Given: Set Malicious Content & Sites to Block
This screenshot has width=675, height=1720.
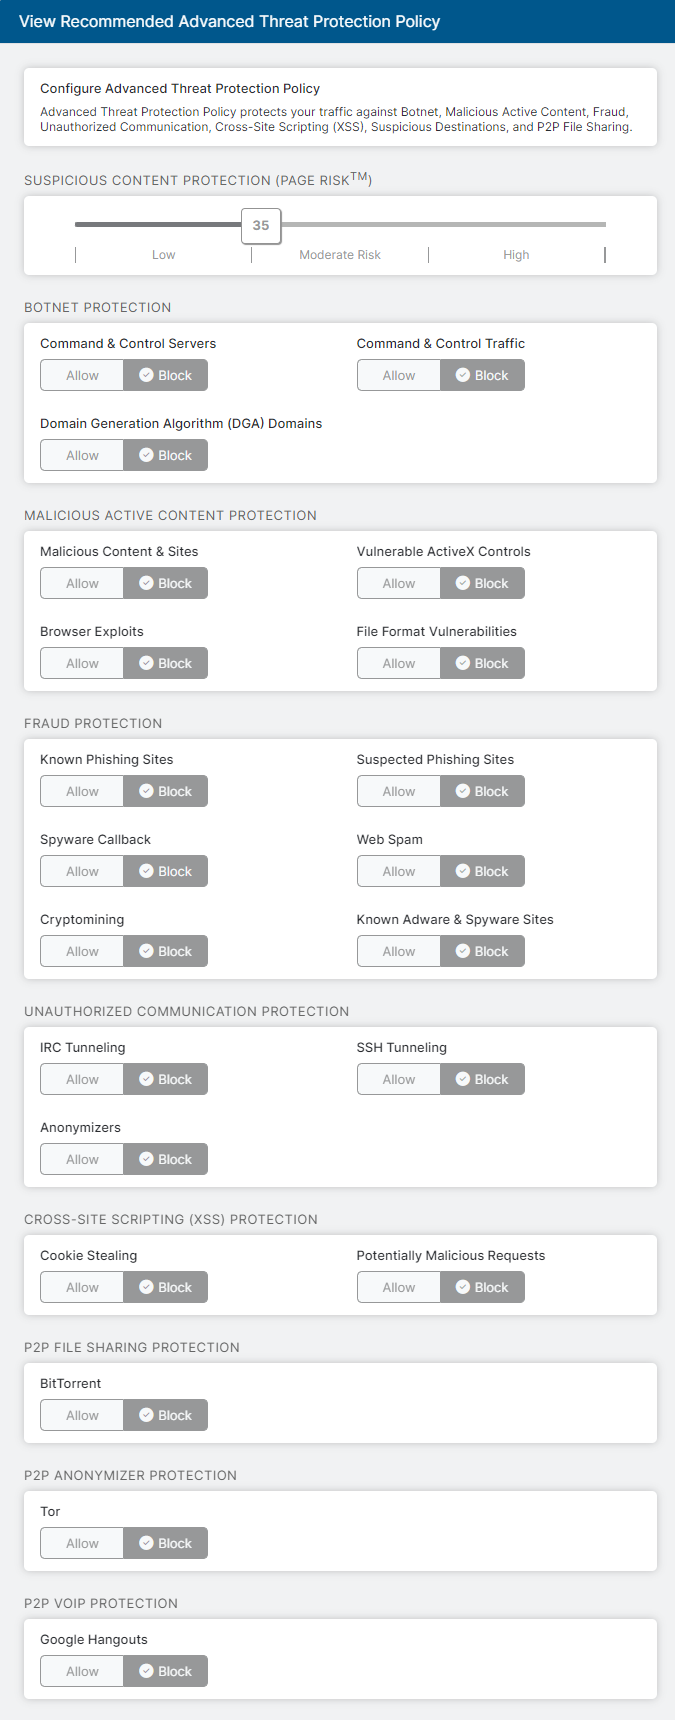Looking at the screenshot, I should point(166,584).
